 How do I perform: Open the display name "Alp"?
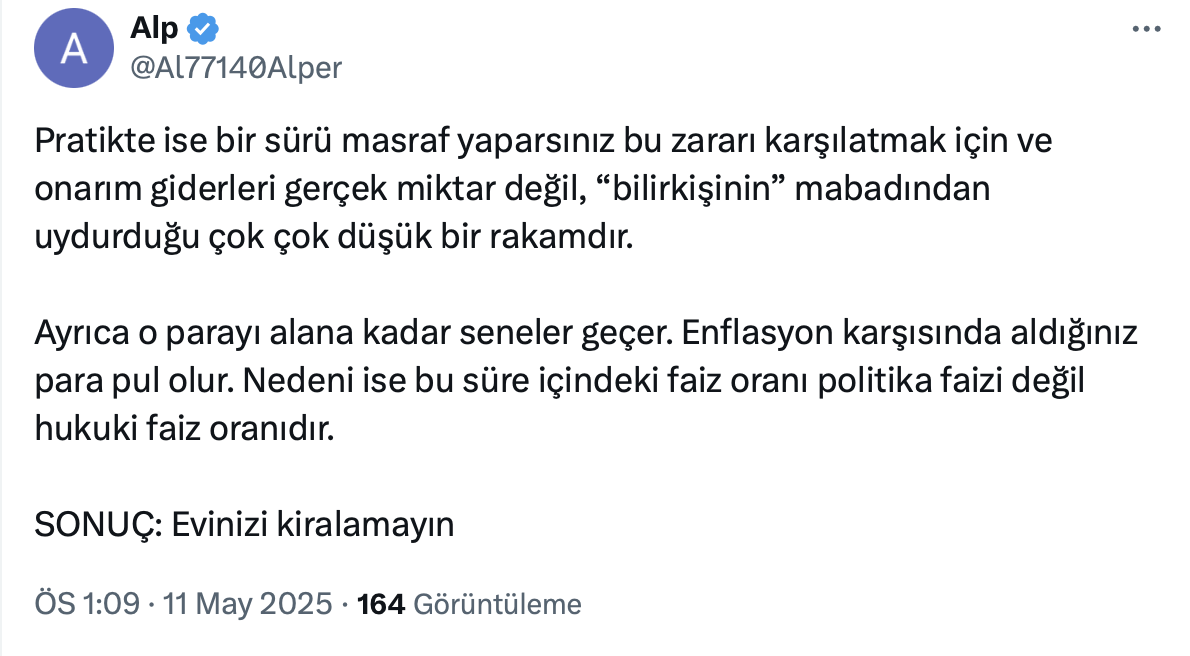[x=154, y=30]
